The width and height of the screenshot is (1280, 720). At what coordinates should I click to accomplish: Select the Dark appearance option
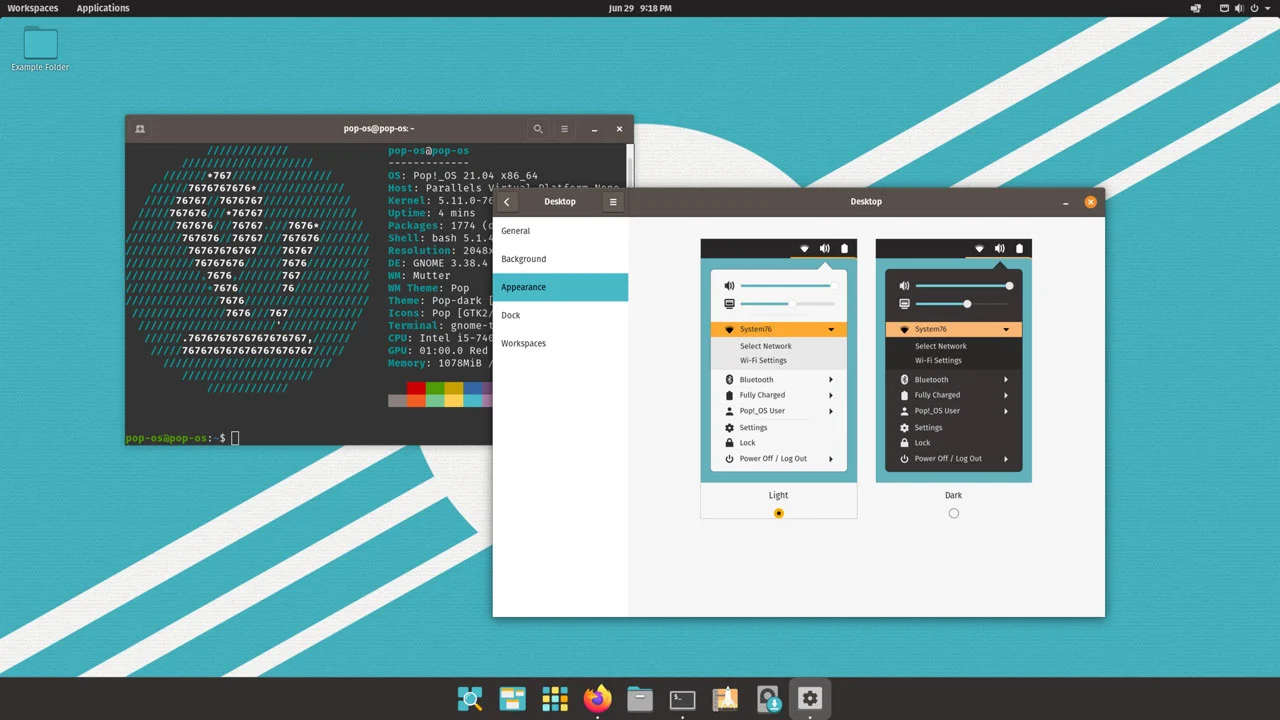(953, 513)
